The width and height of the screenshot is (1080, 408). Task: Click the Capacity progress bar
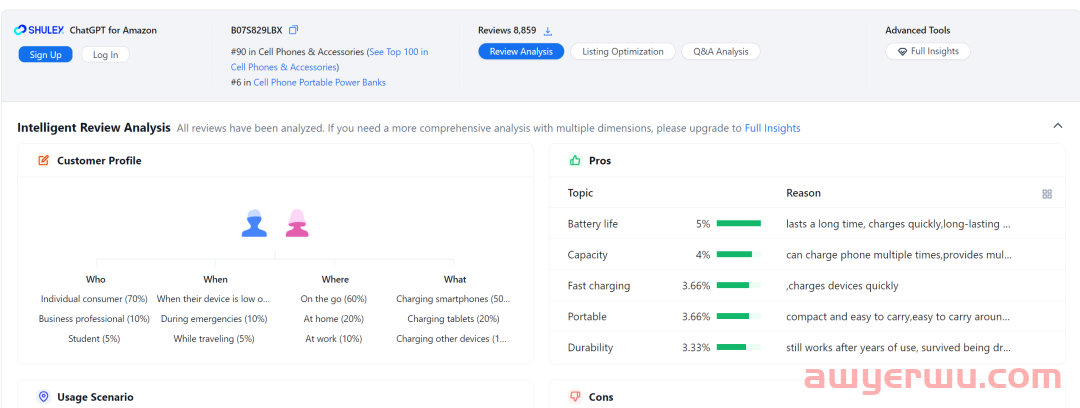(738, 254)
